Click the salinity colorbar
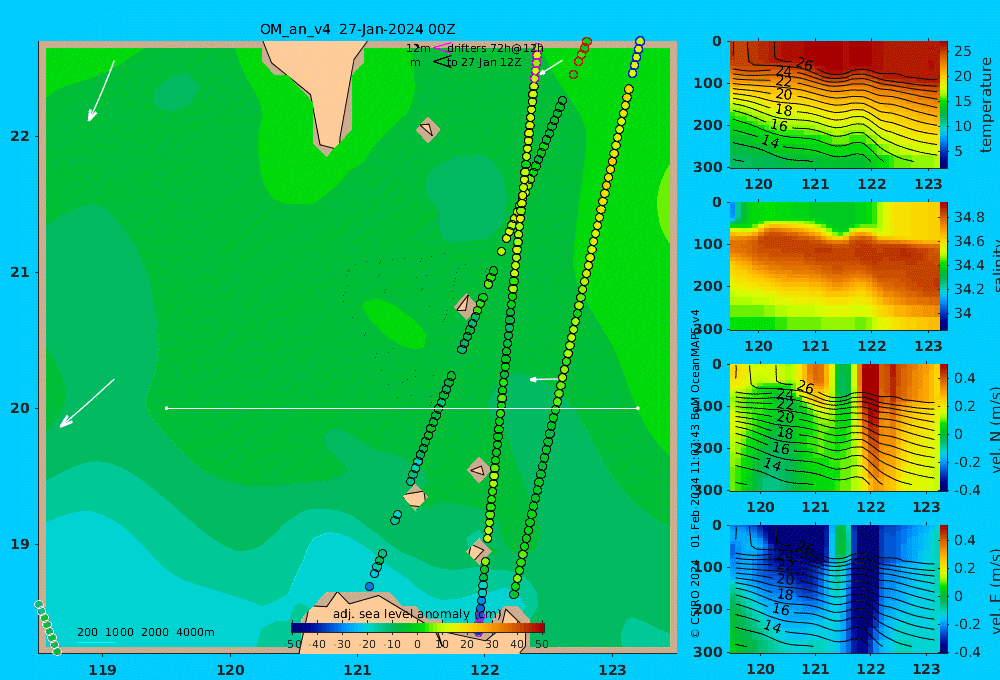 pyautogui.click(x=944, y=267)
